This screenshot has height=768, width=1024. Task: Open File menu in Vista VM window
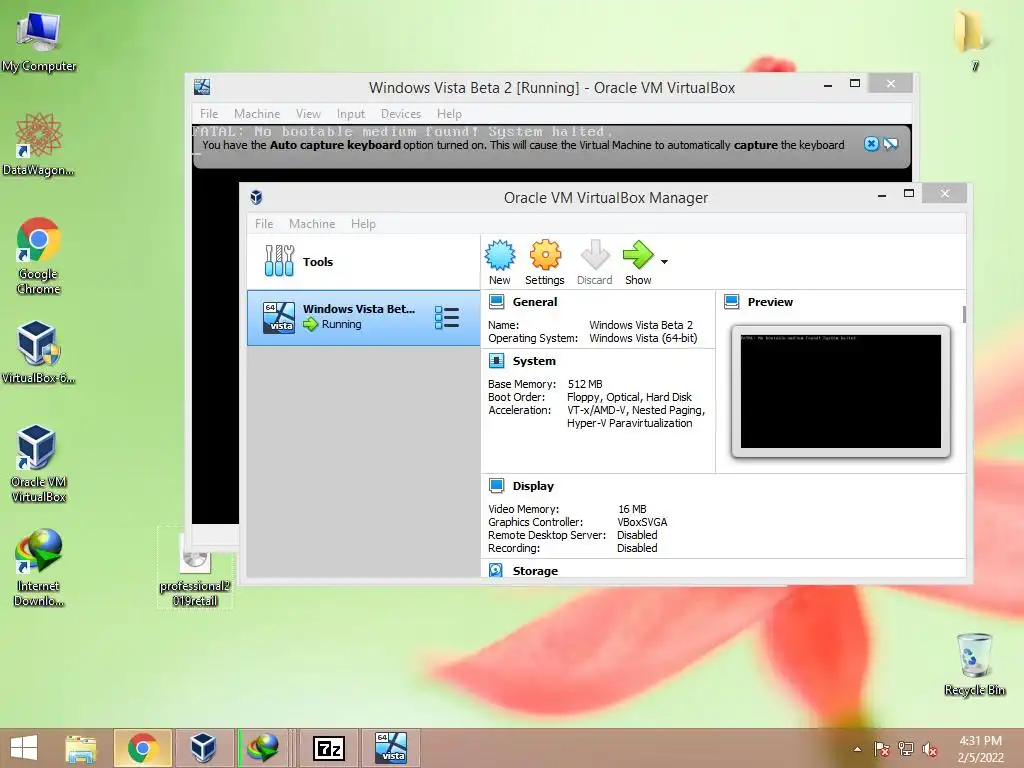209,114
